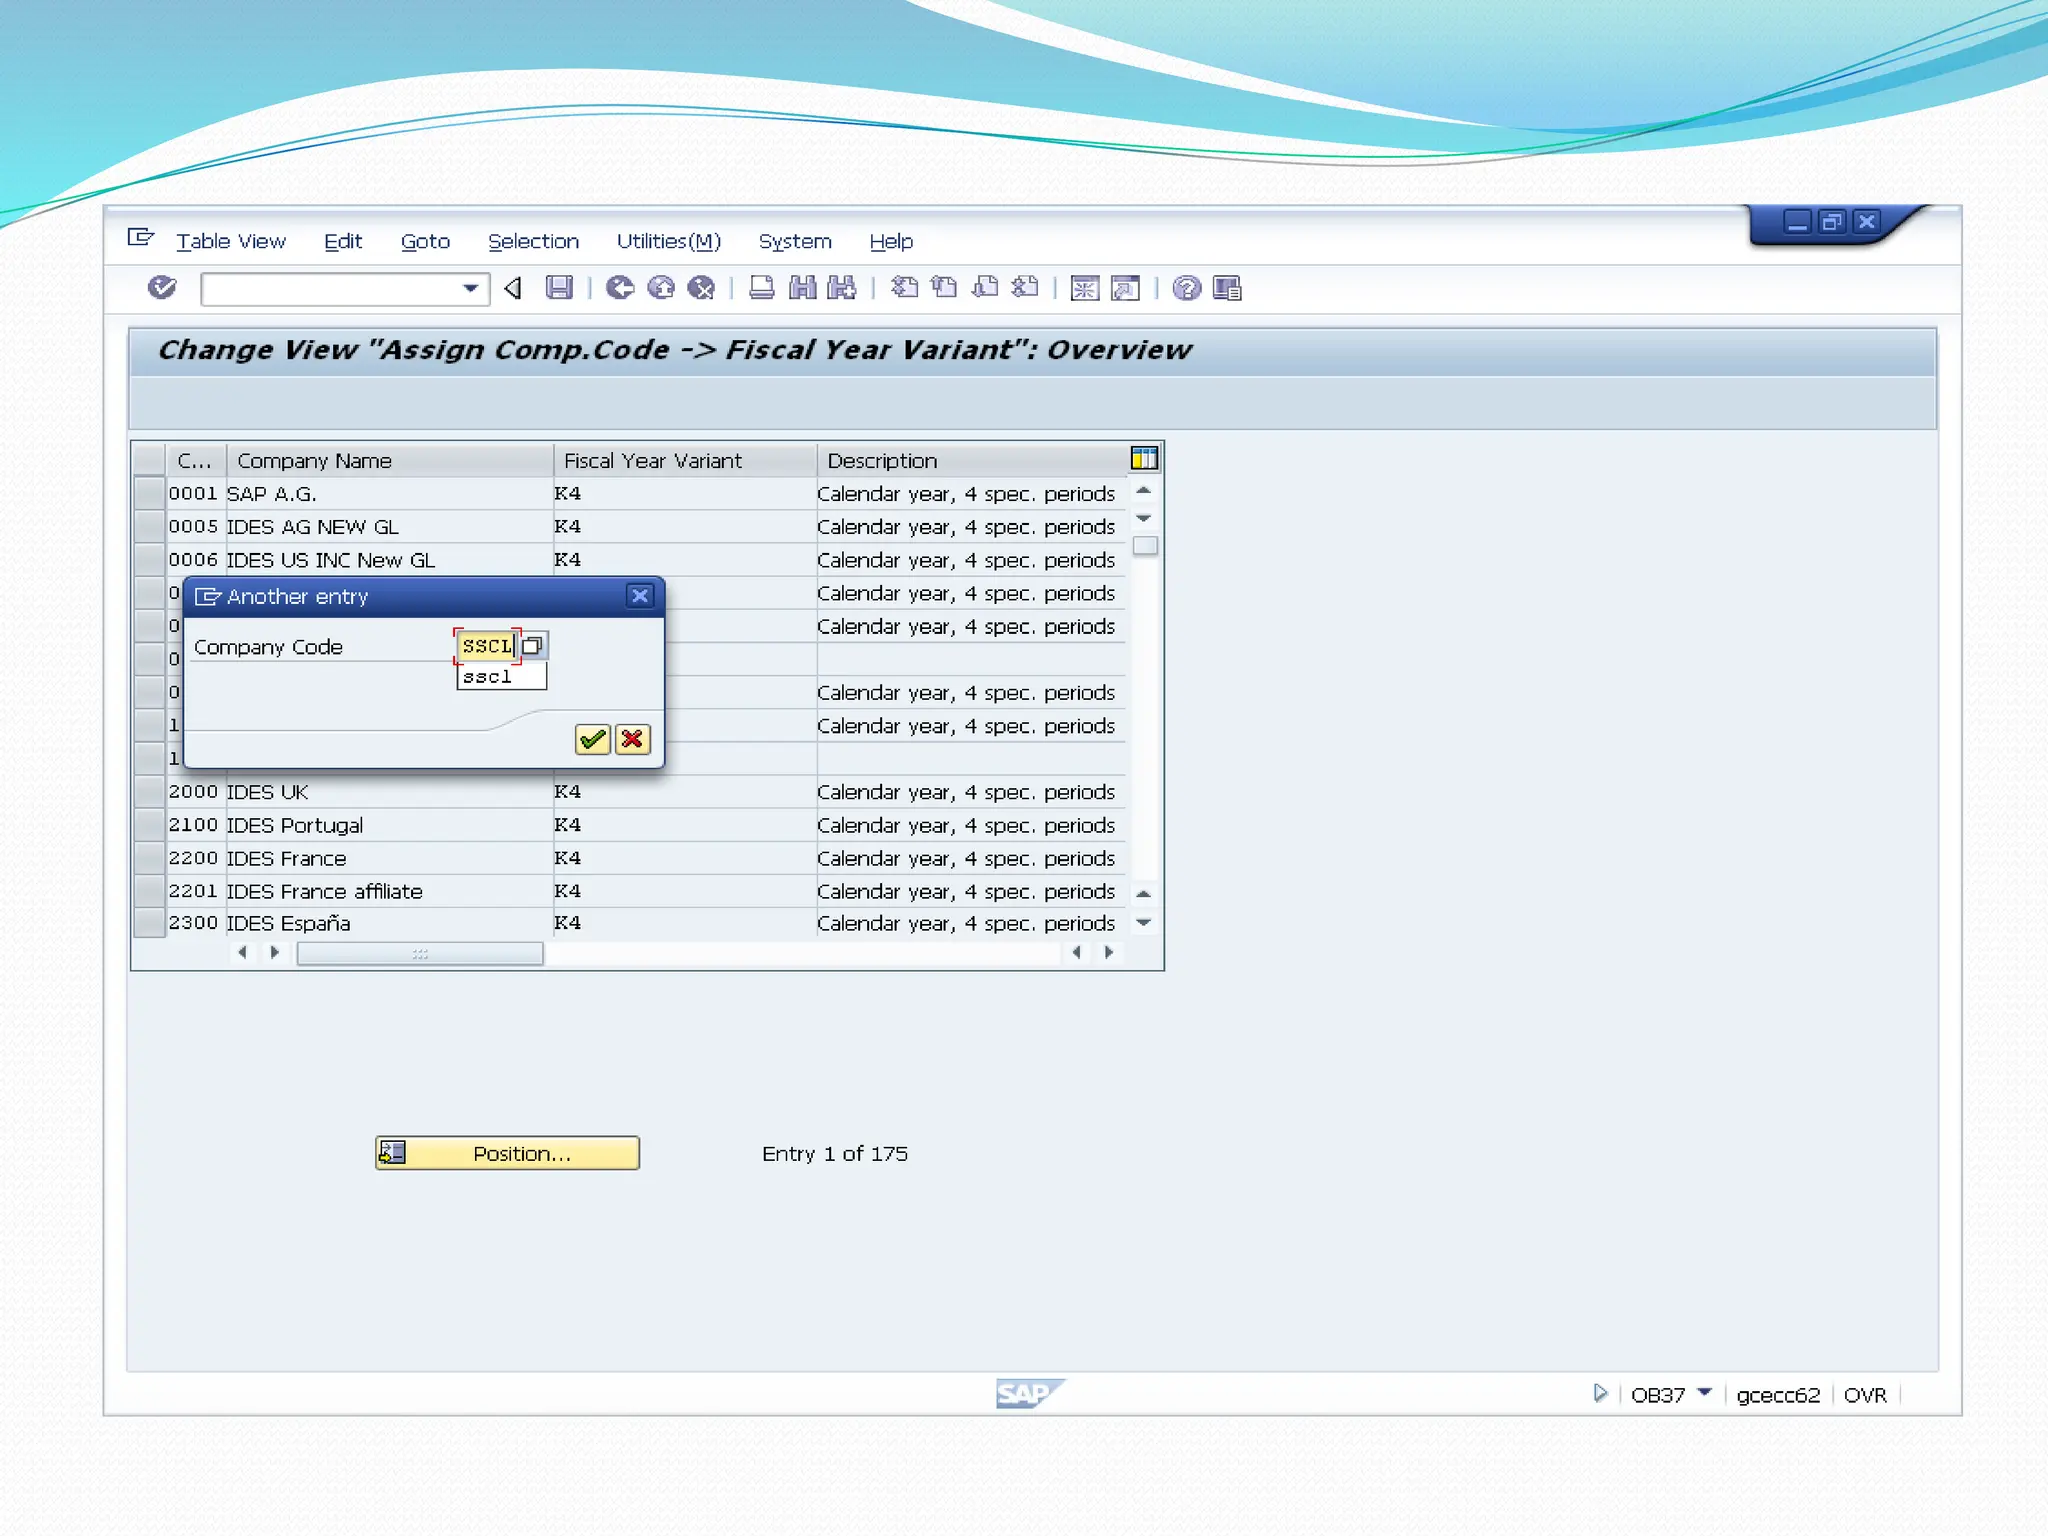Viewport: 2048px width, 1536px height.
Task: Collapse command field with triangle icon
Action: pos(513,288)
